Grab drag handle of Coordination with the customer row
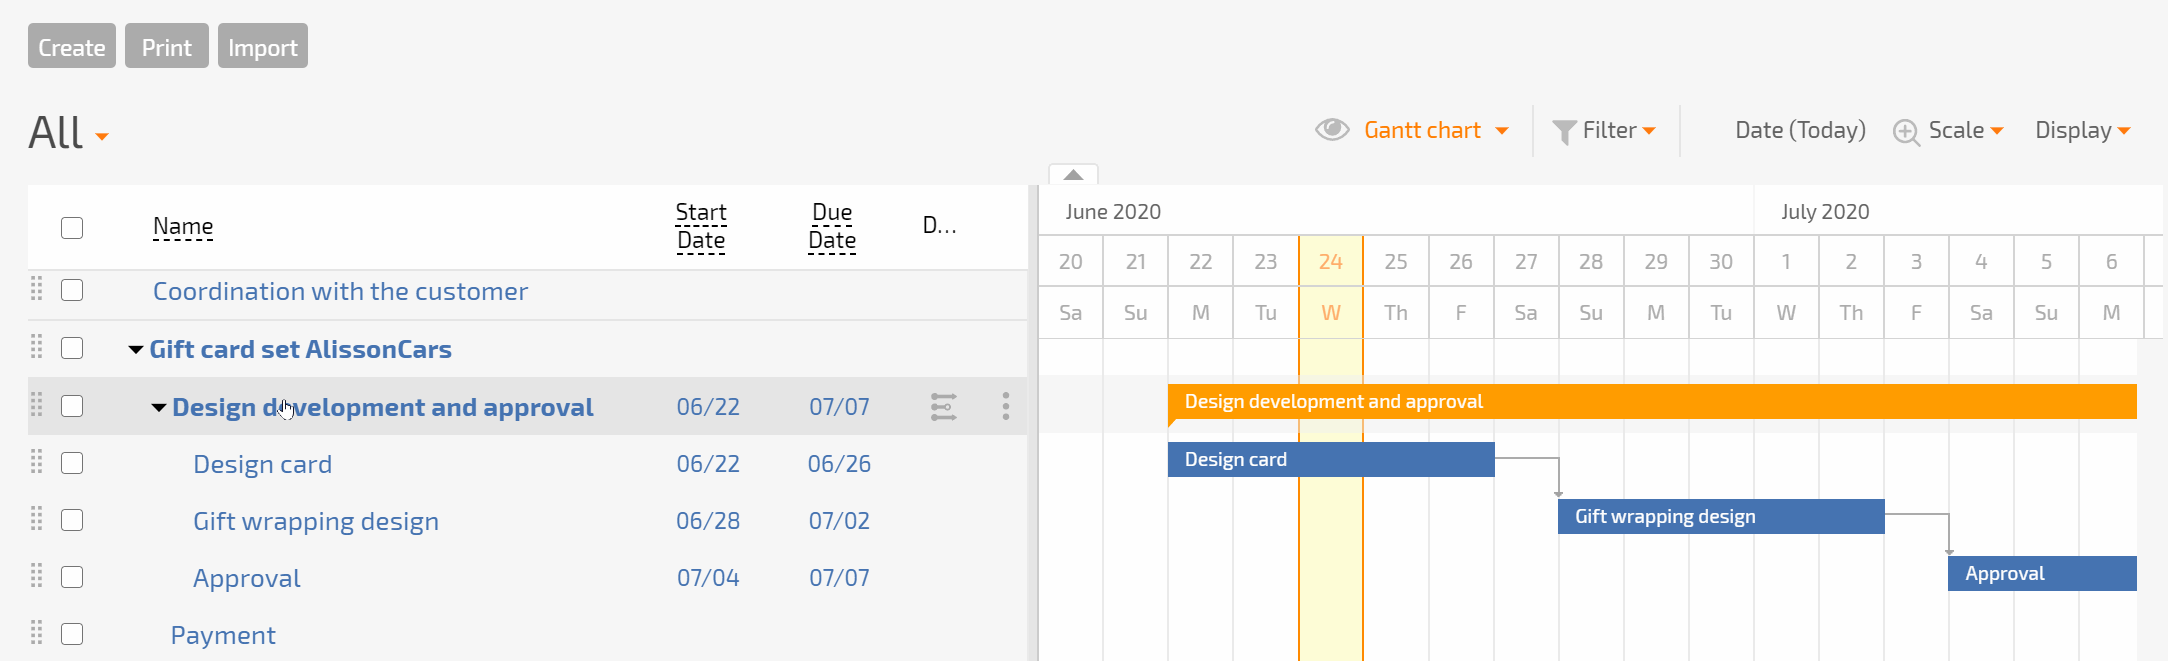 (37, 289)
